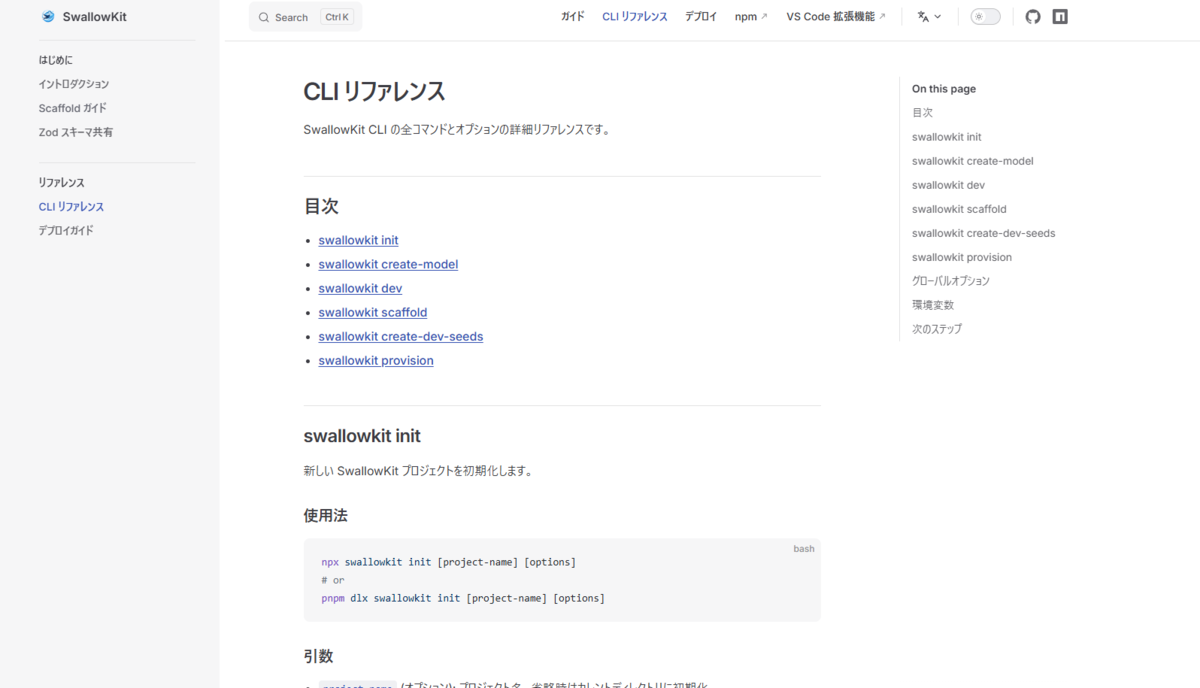Click the SwallowKit bird logo icon
This screenshot has height=688, width=1200.
pos(48,17)
